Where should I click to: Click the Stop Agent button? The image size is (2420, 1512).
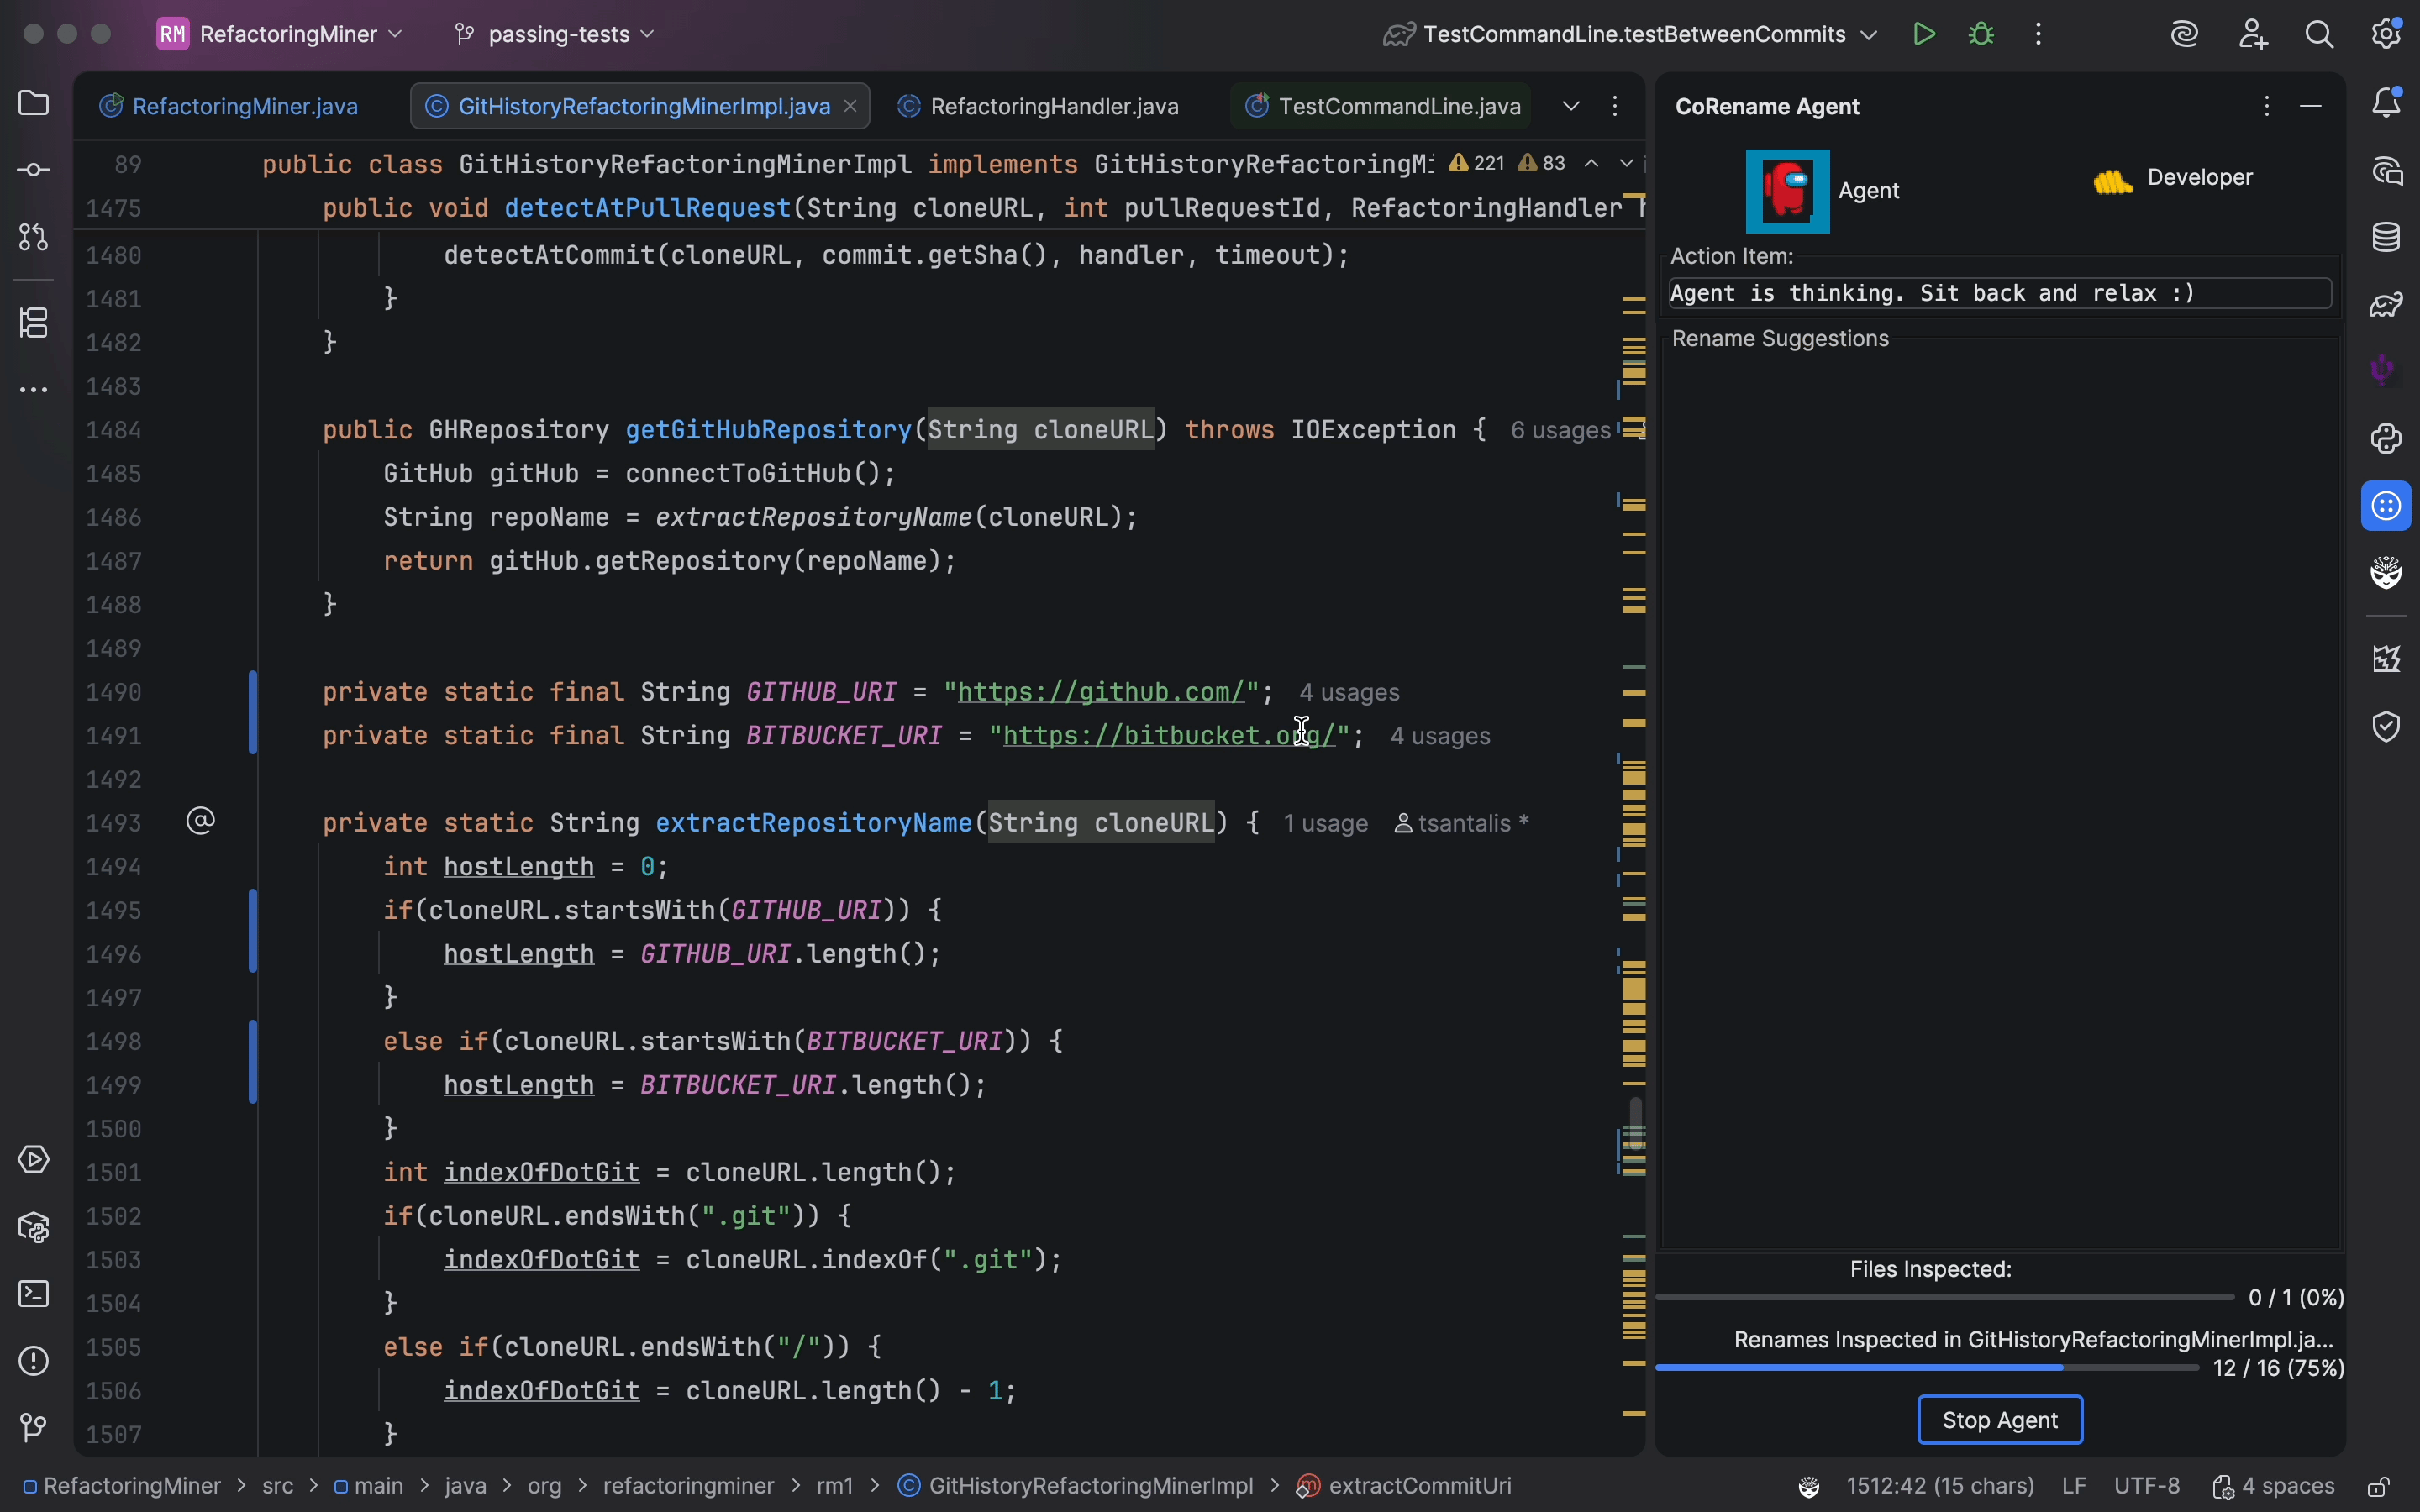coord(1999,1420)
